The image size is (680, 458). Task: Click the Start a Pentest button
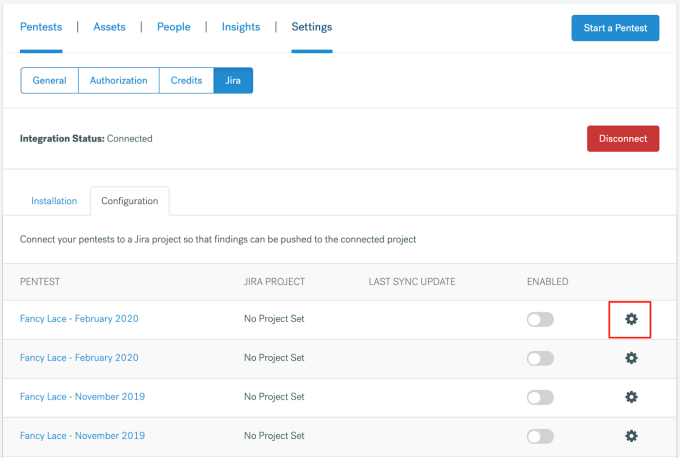click(615, 28)
